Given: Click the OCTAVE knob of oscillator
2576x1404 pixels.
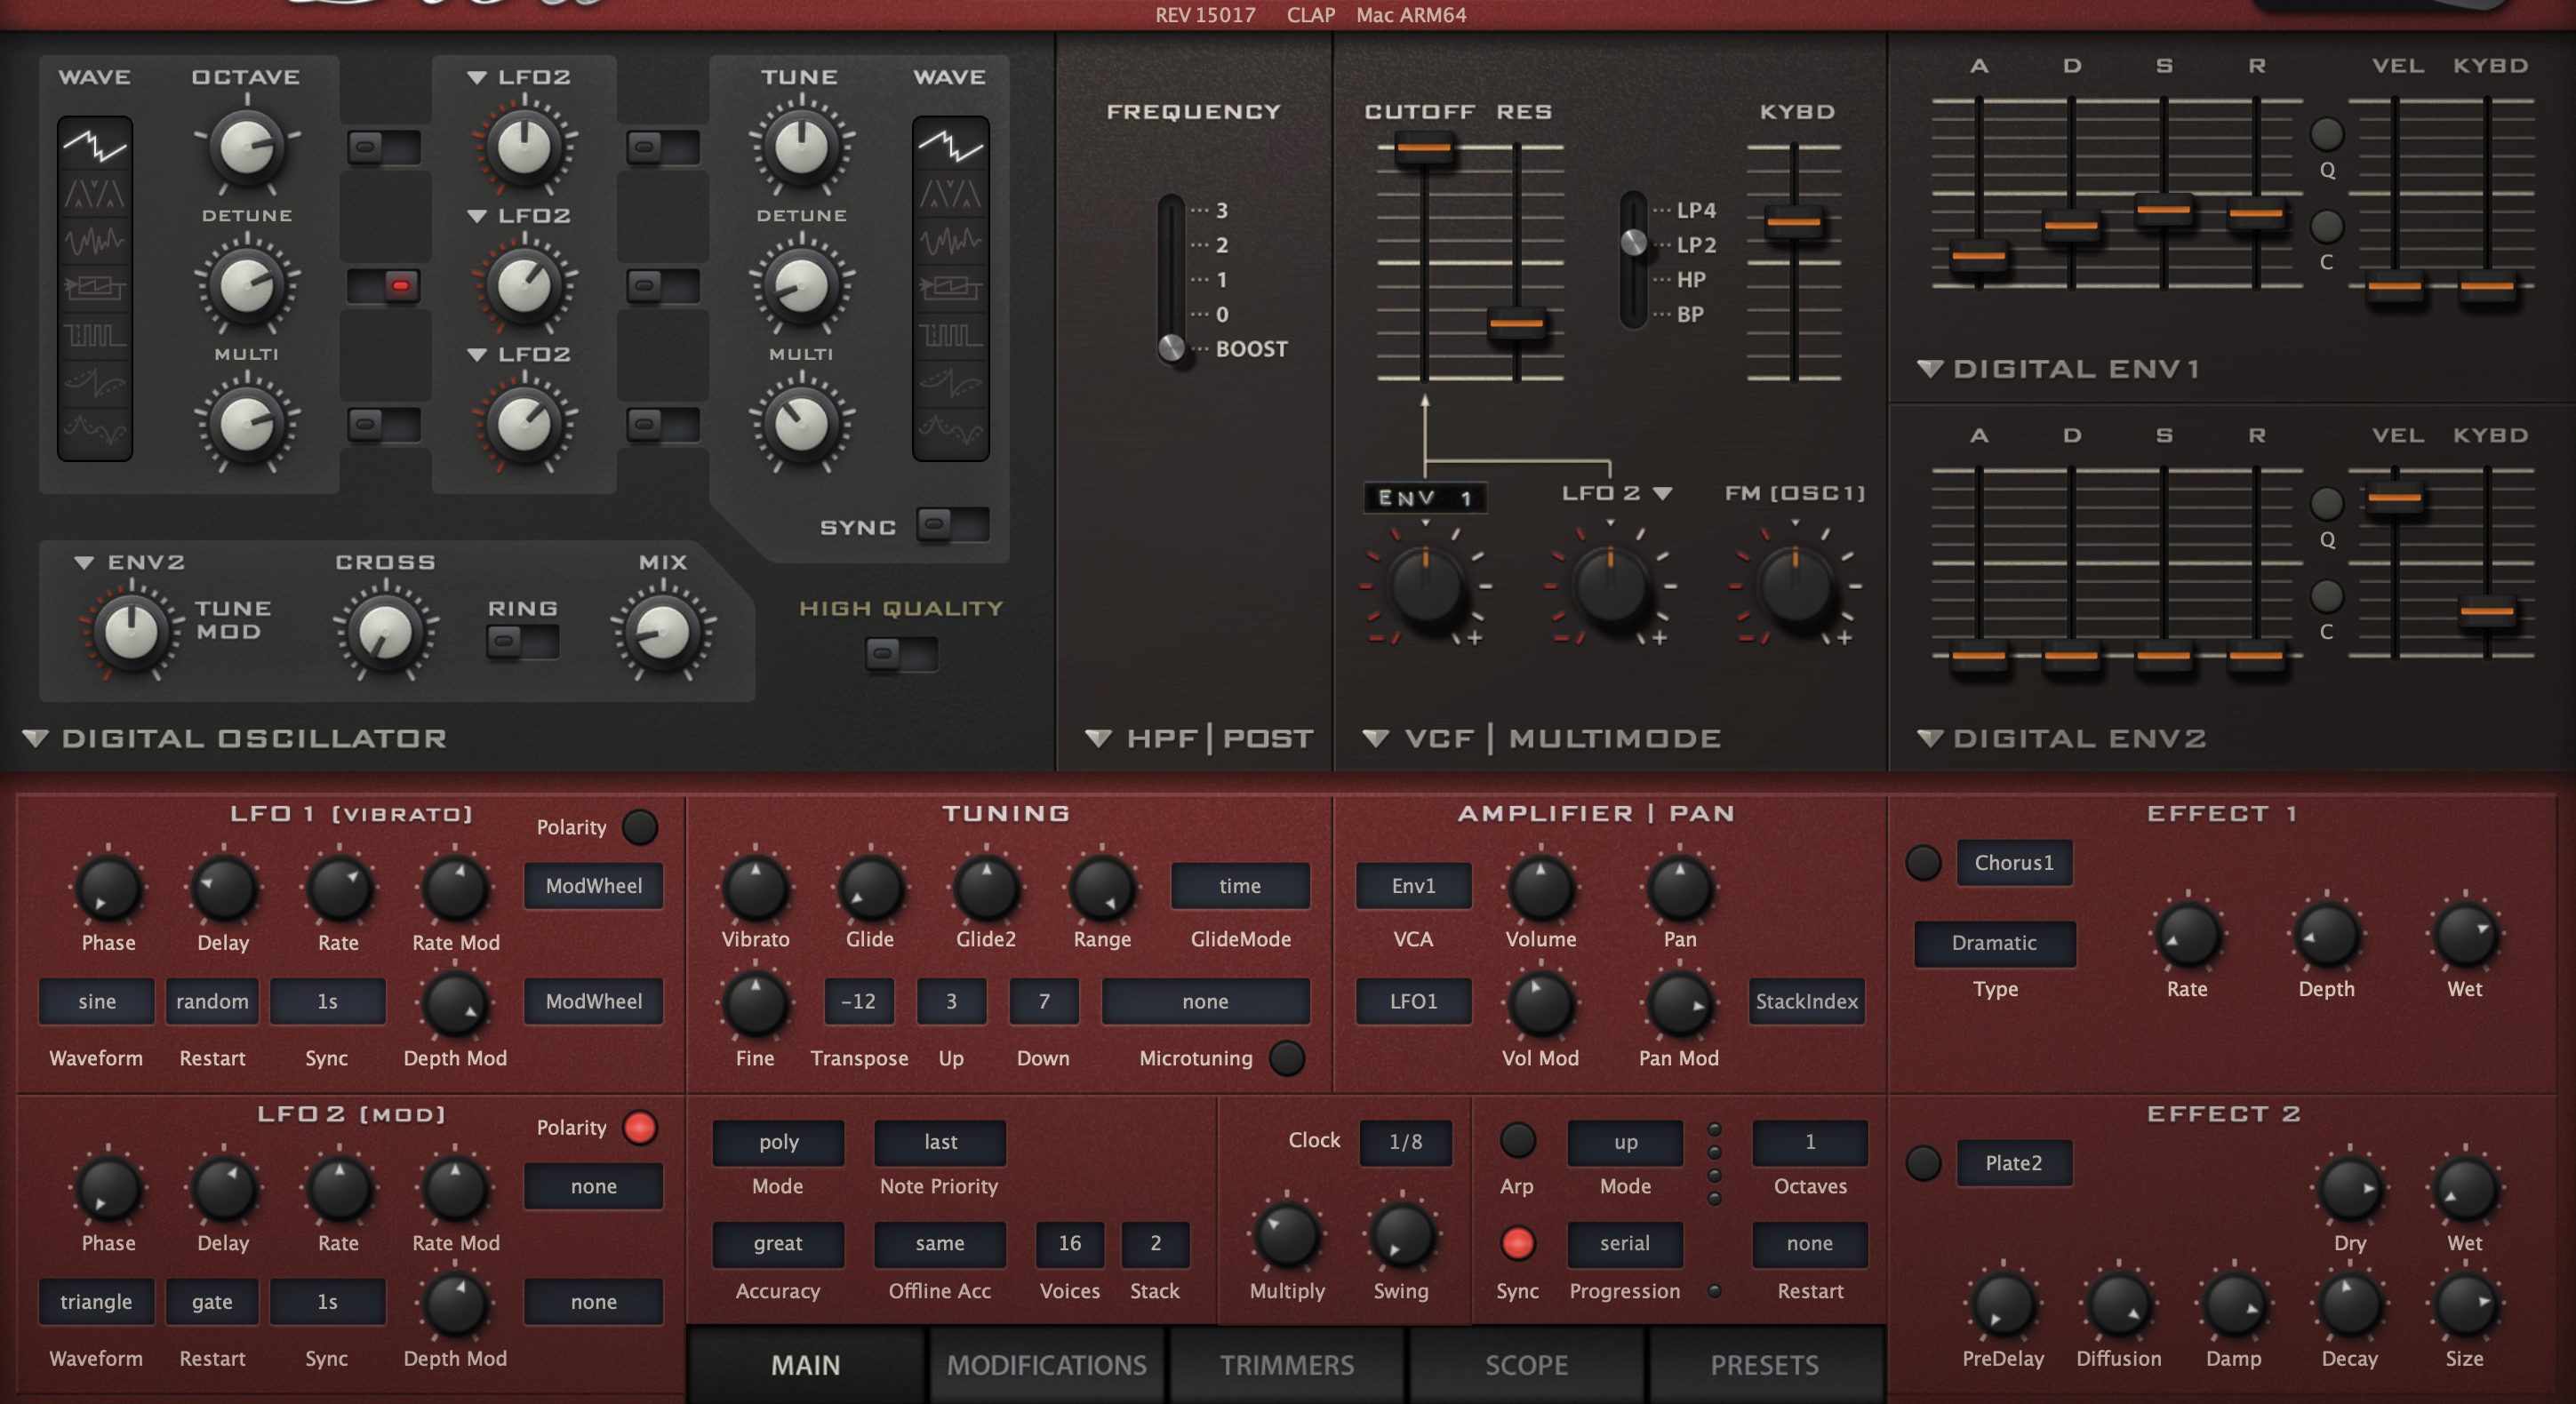Looking at the screenshot, I should (246, 148).
